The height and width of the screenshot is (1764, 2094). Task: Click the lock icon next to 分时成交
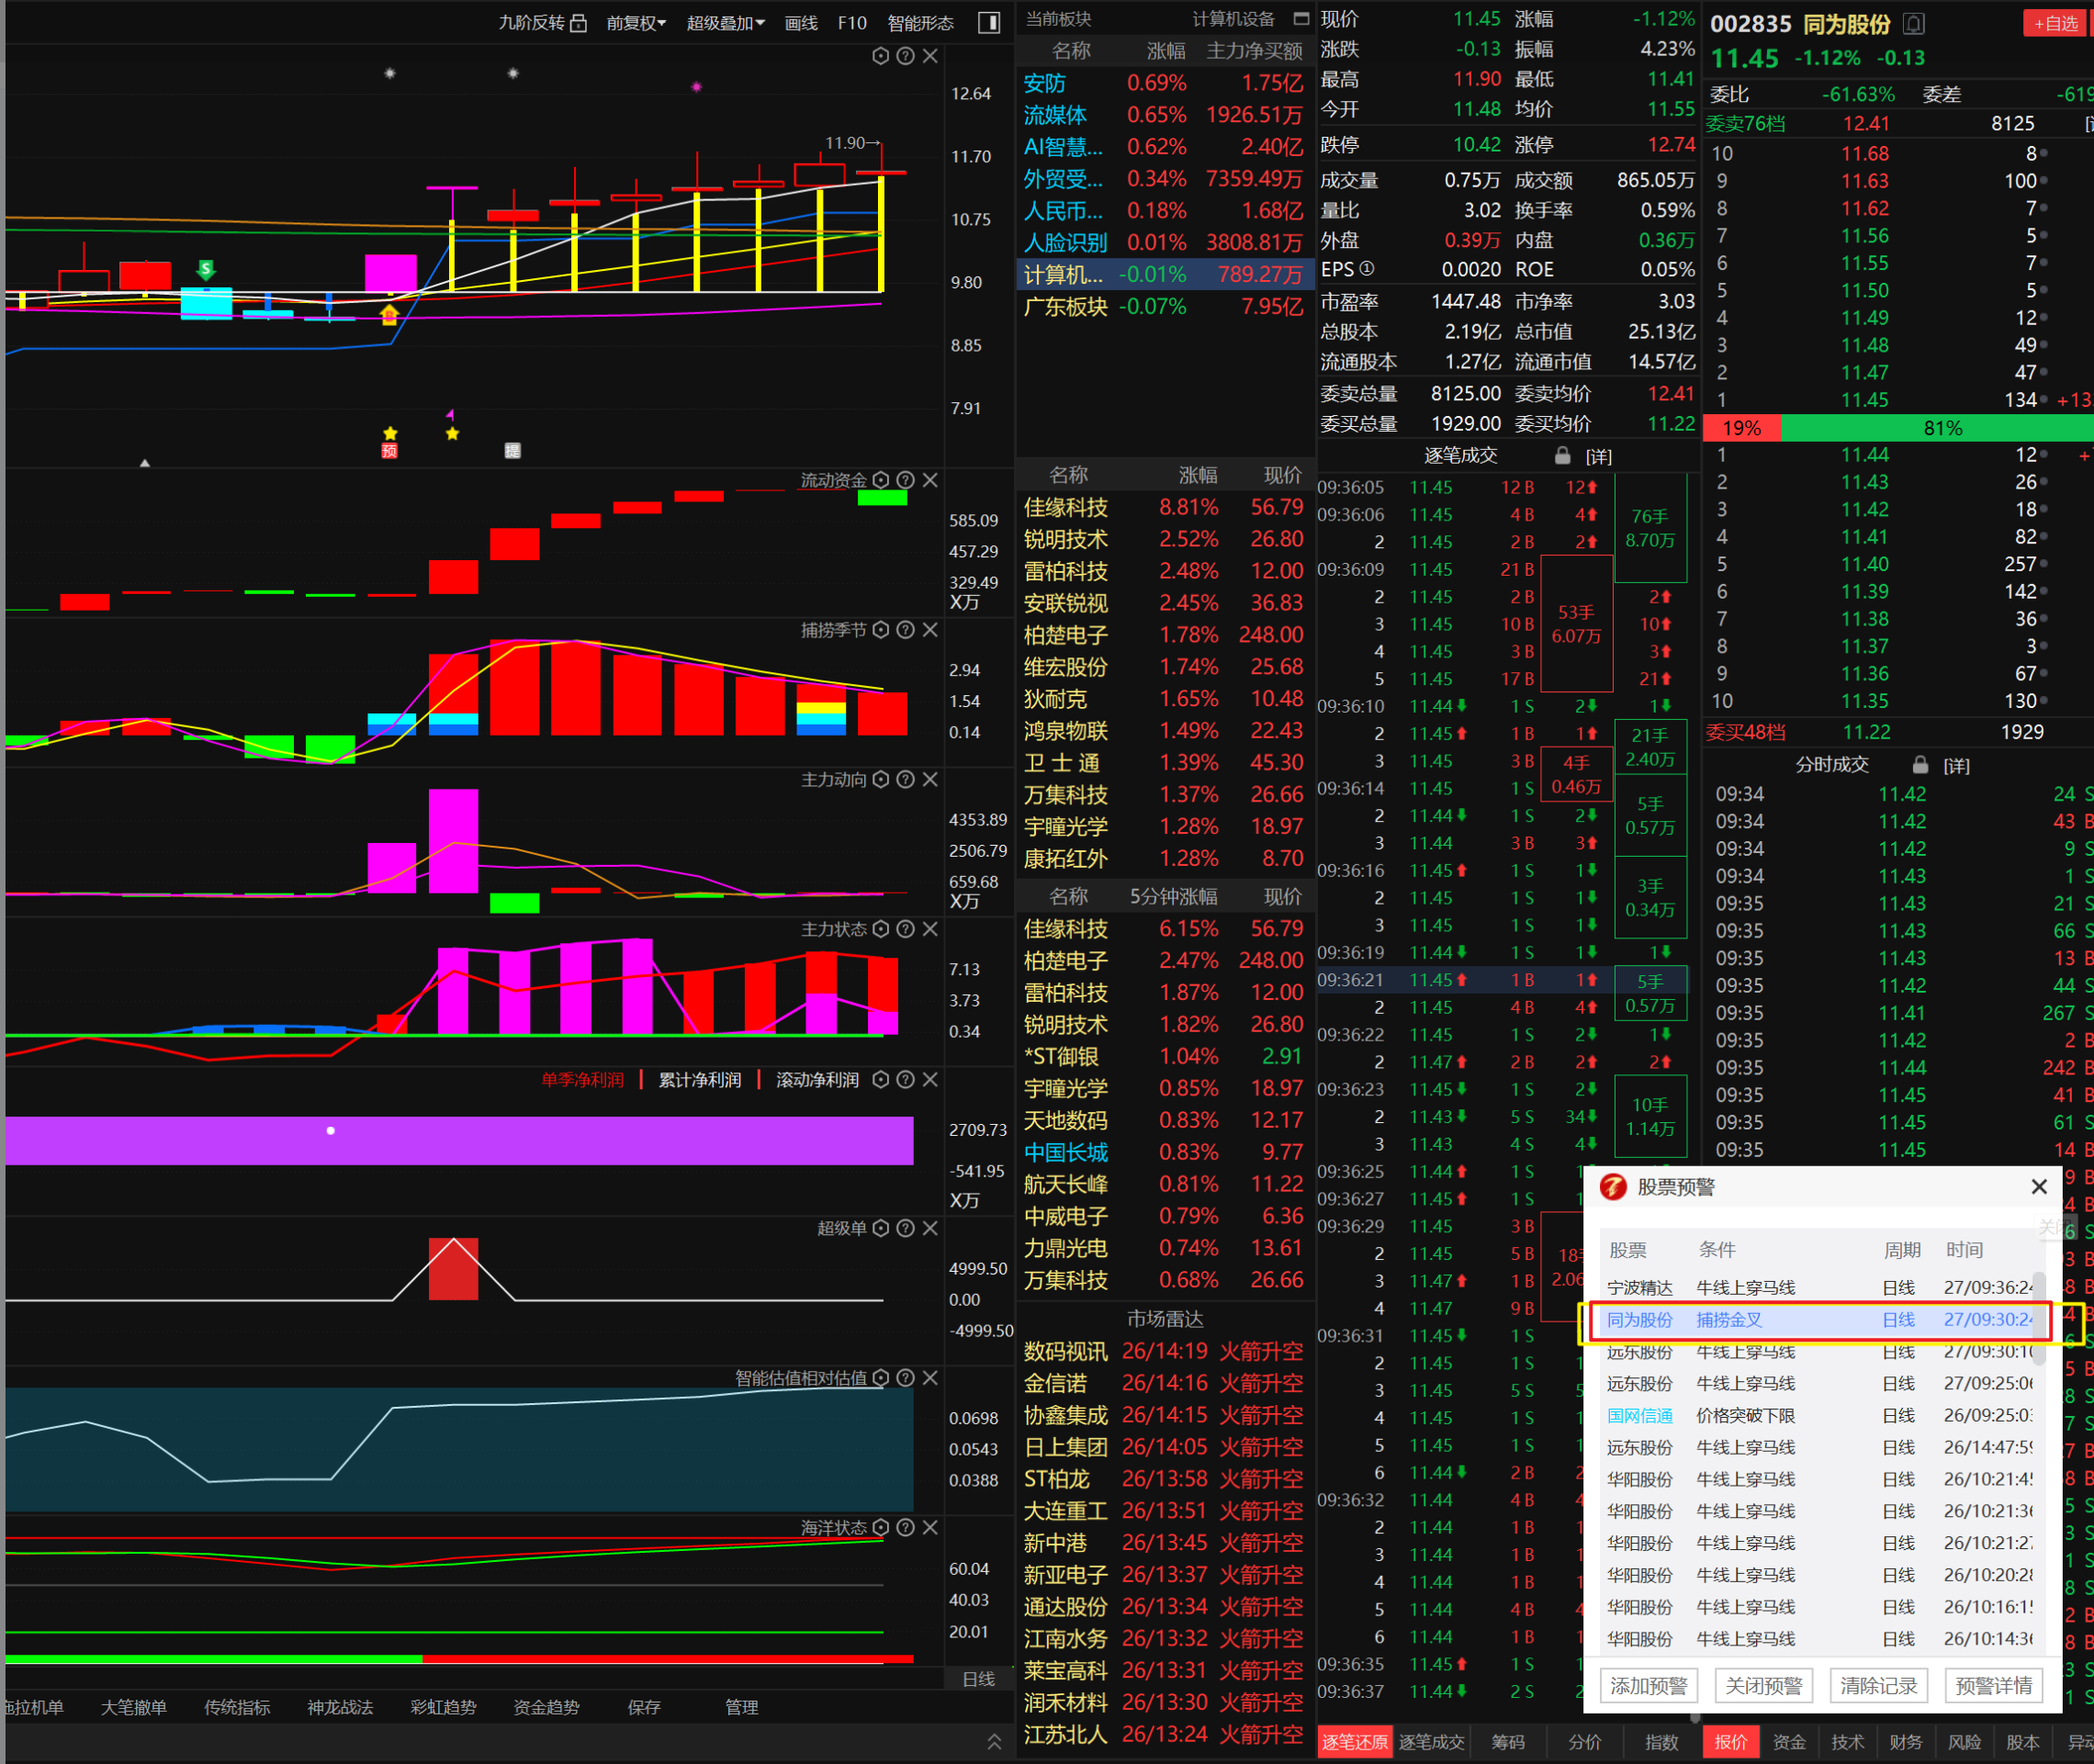click(1920, 765)
